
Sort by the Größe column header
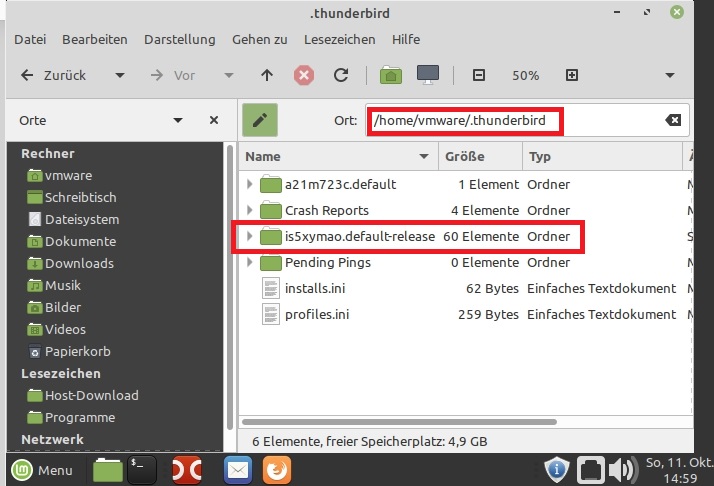click(480, 157)
